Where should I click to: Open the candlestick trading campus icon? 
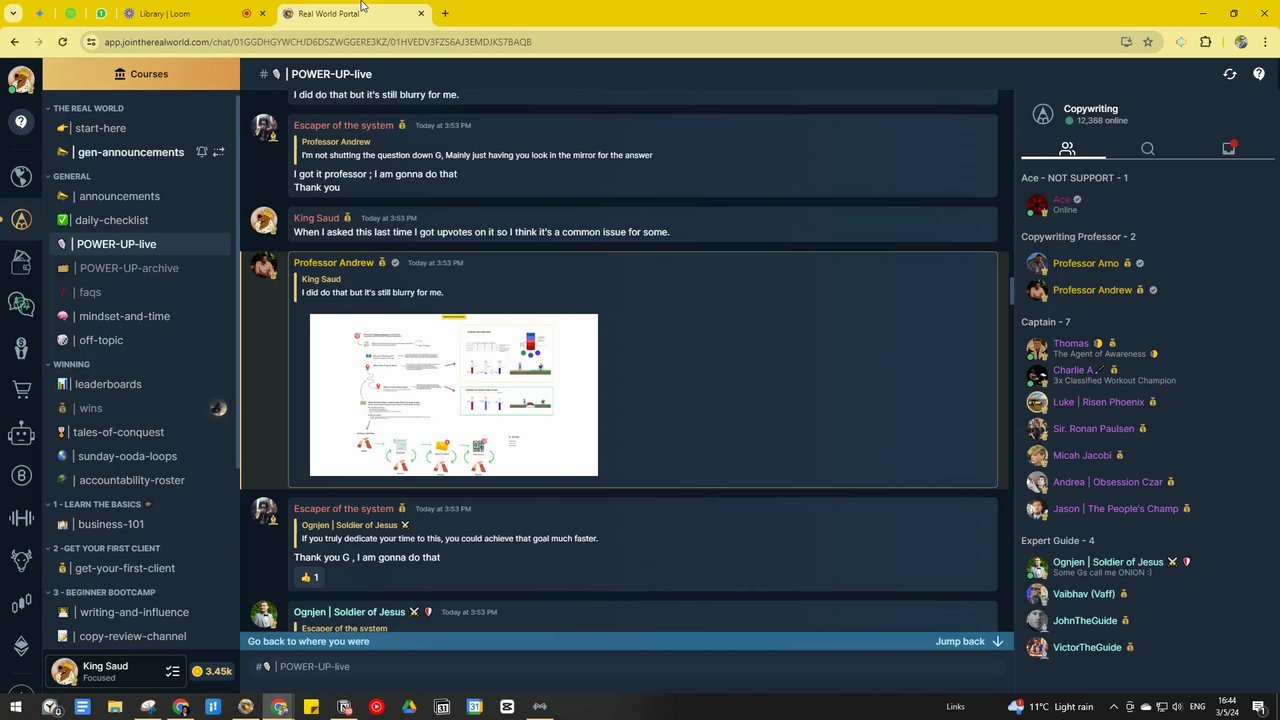tap(21, 604)
